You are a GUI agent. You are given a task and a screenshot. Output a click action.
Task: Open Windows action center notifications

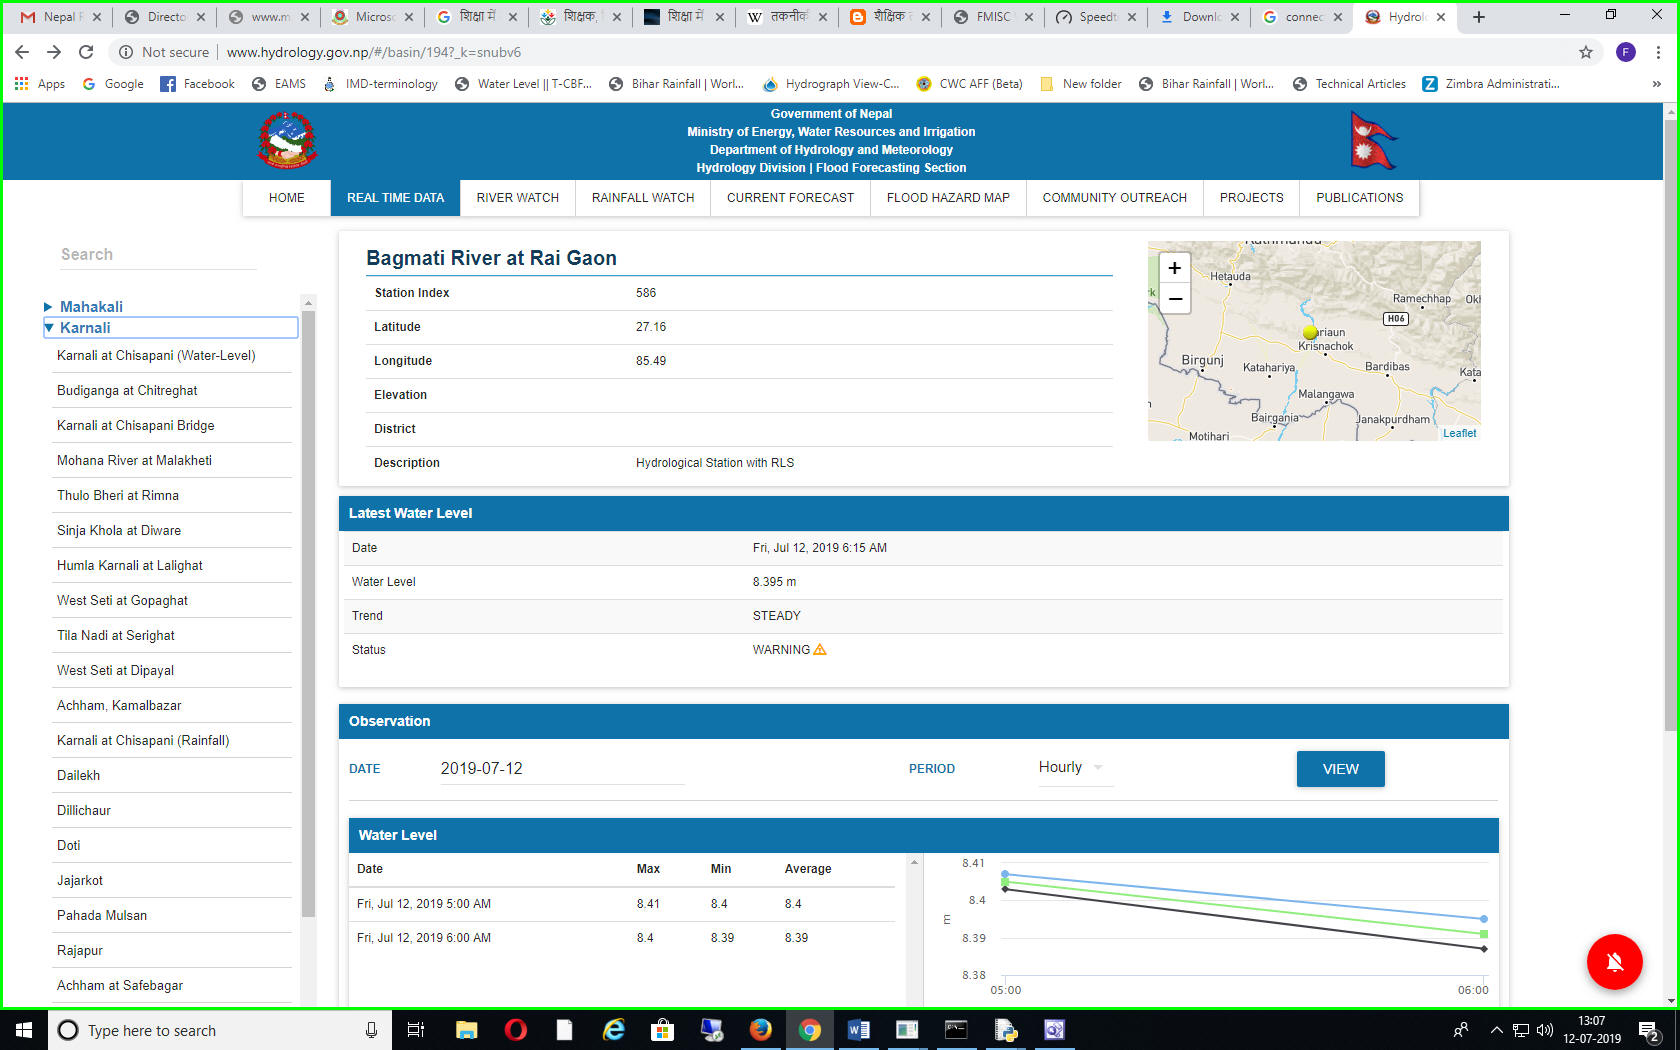pos(1649,1030)
